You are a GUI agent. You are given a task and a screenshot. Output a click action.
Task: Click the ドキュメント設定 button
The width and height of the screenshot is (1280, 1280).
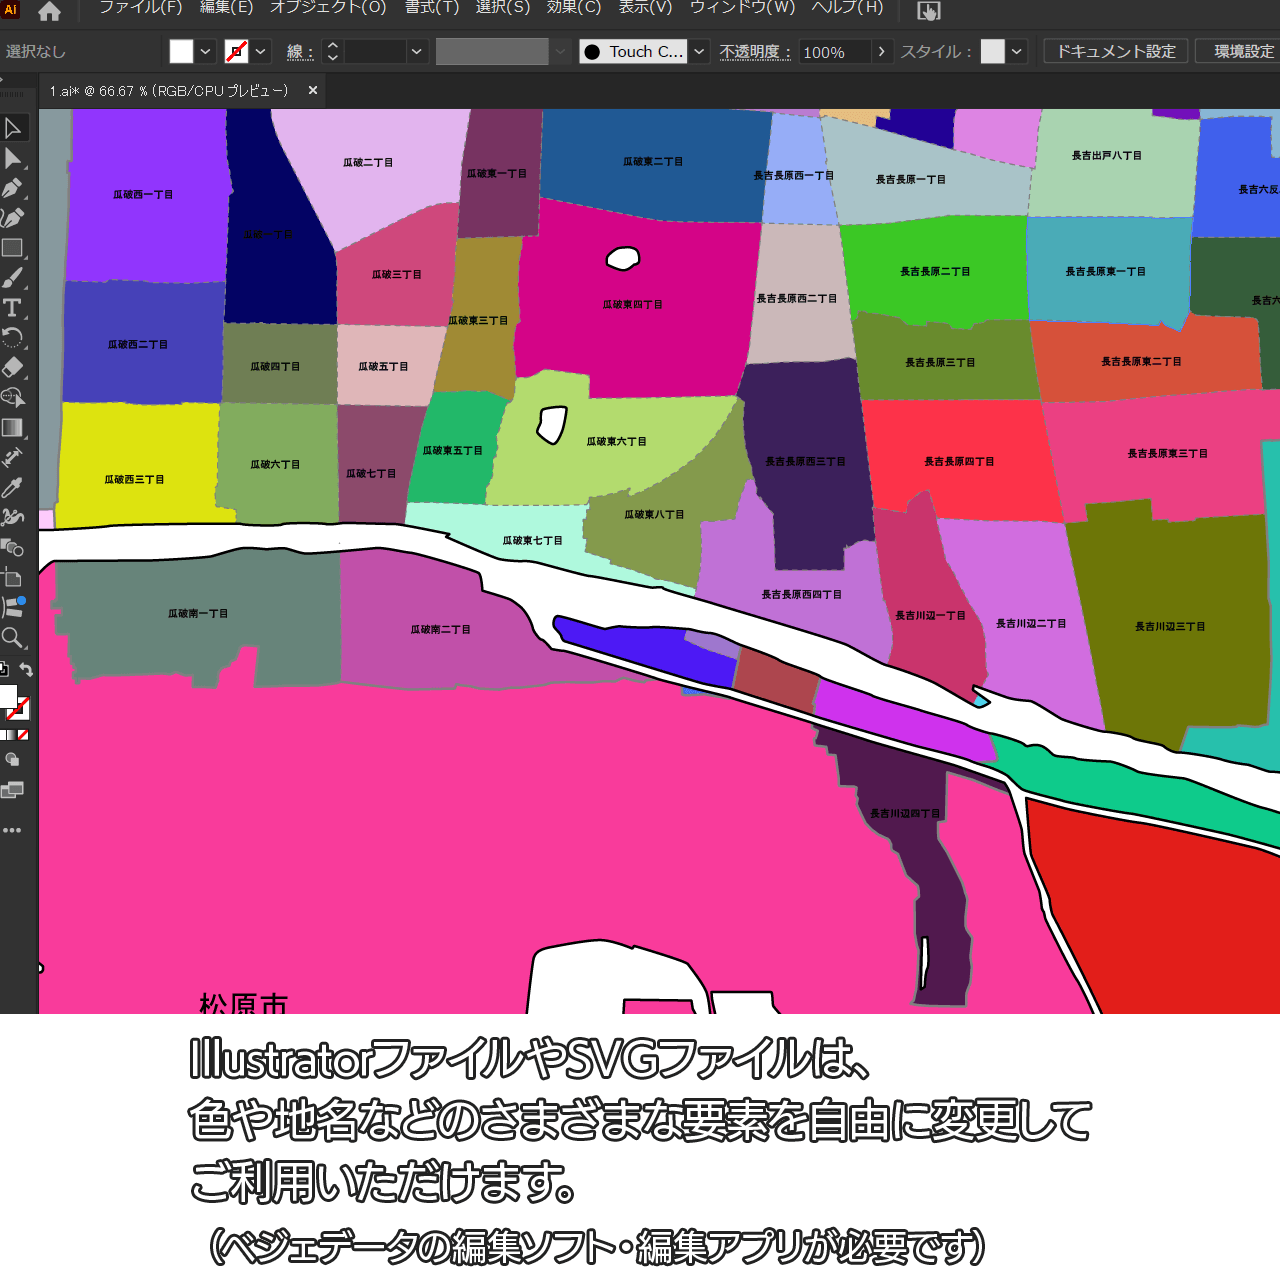[1116, 52]
